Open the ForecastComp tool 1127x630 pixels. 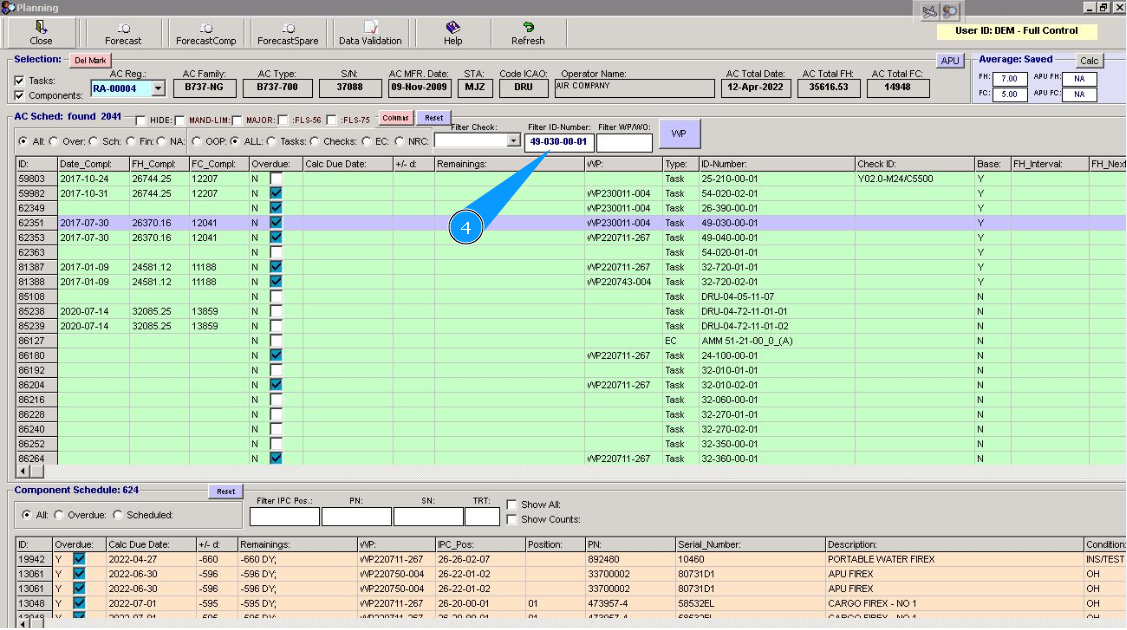pyautogui.click(x=205, y=33)
